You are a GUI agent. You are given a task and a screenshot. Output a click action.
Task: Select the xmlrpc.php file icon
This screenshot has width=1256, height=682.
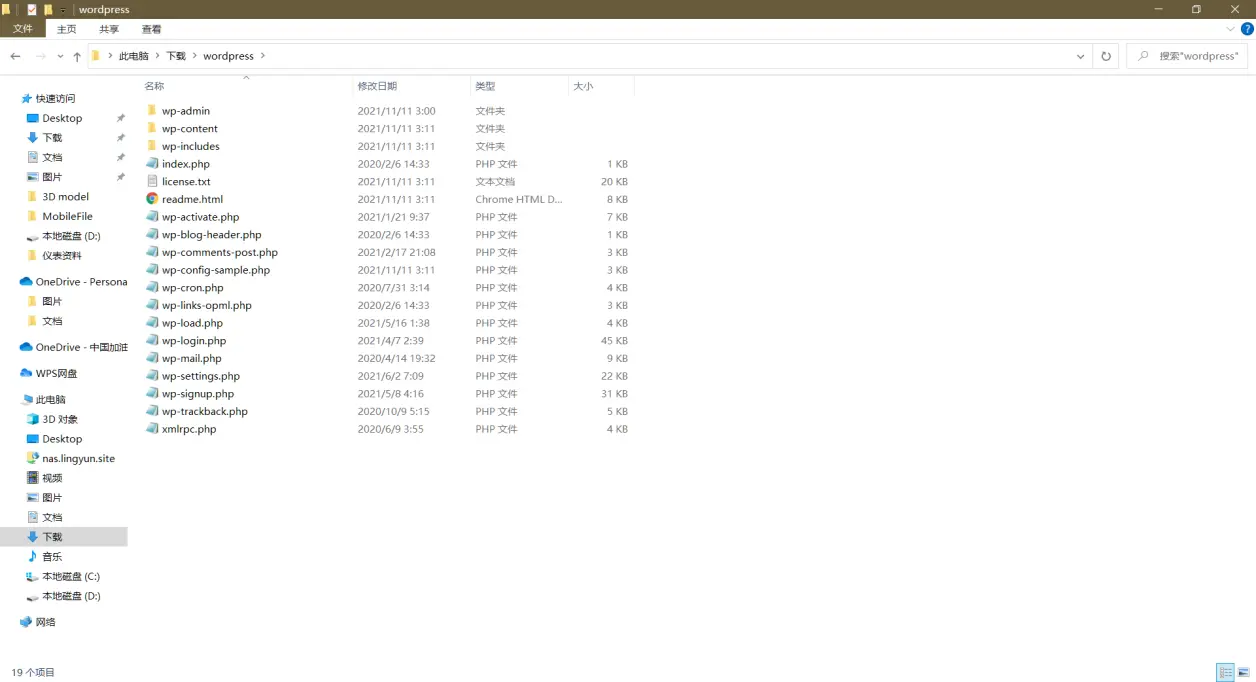click(x=152, y=429)
